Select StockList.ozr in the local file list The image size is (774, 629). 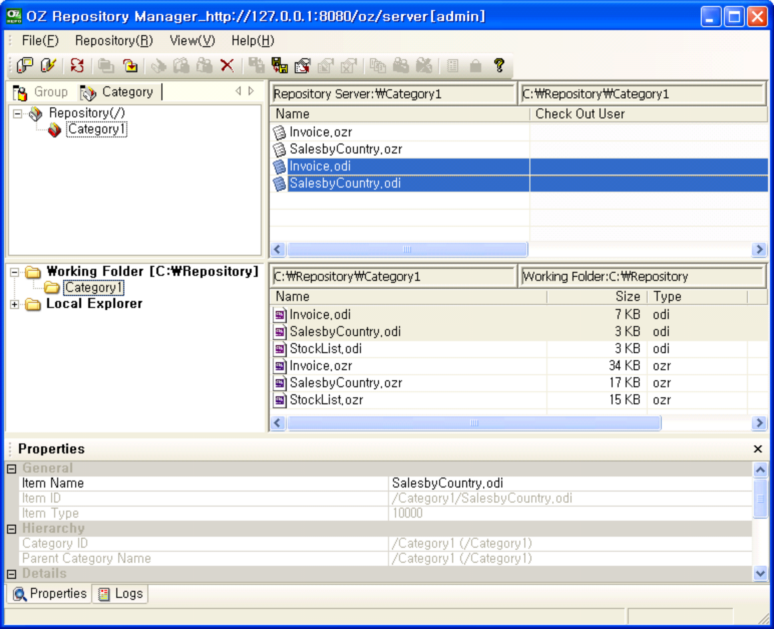coord(326,400)
